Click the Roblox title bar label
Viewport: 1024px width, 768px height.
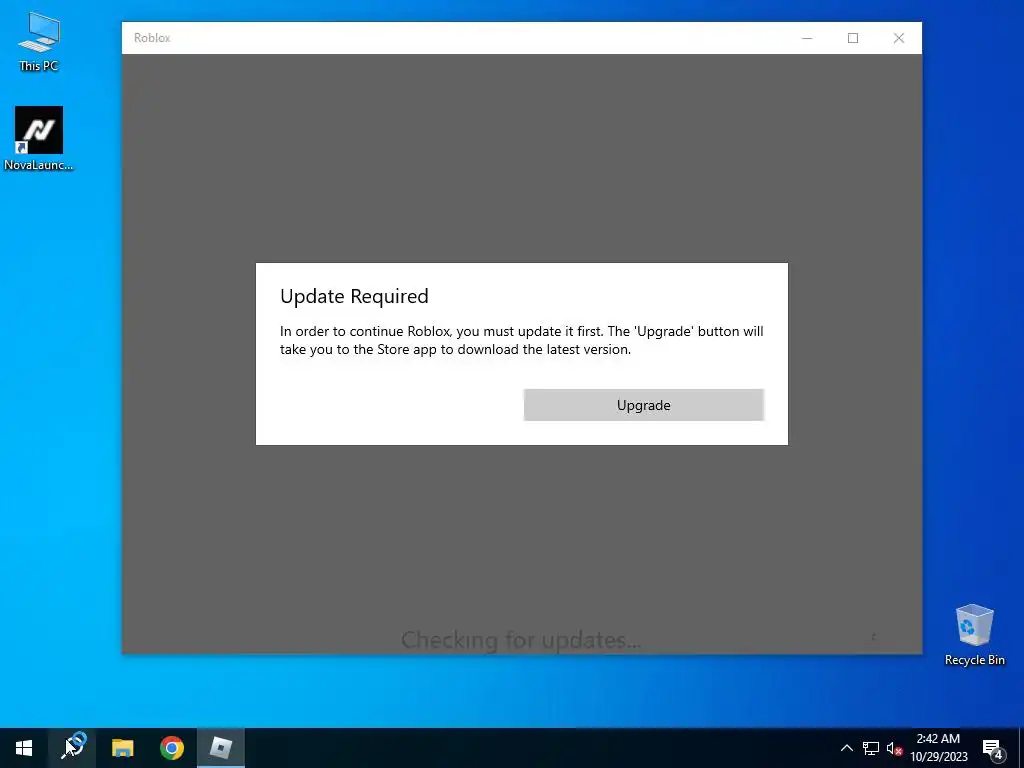[152, 38]
